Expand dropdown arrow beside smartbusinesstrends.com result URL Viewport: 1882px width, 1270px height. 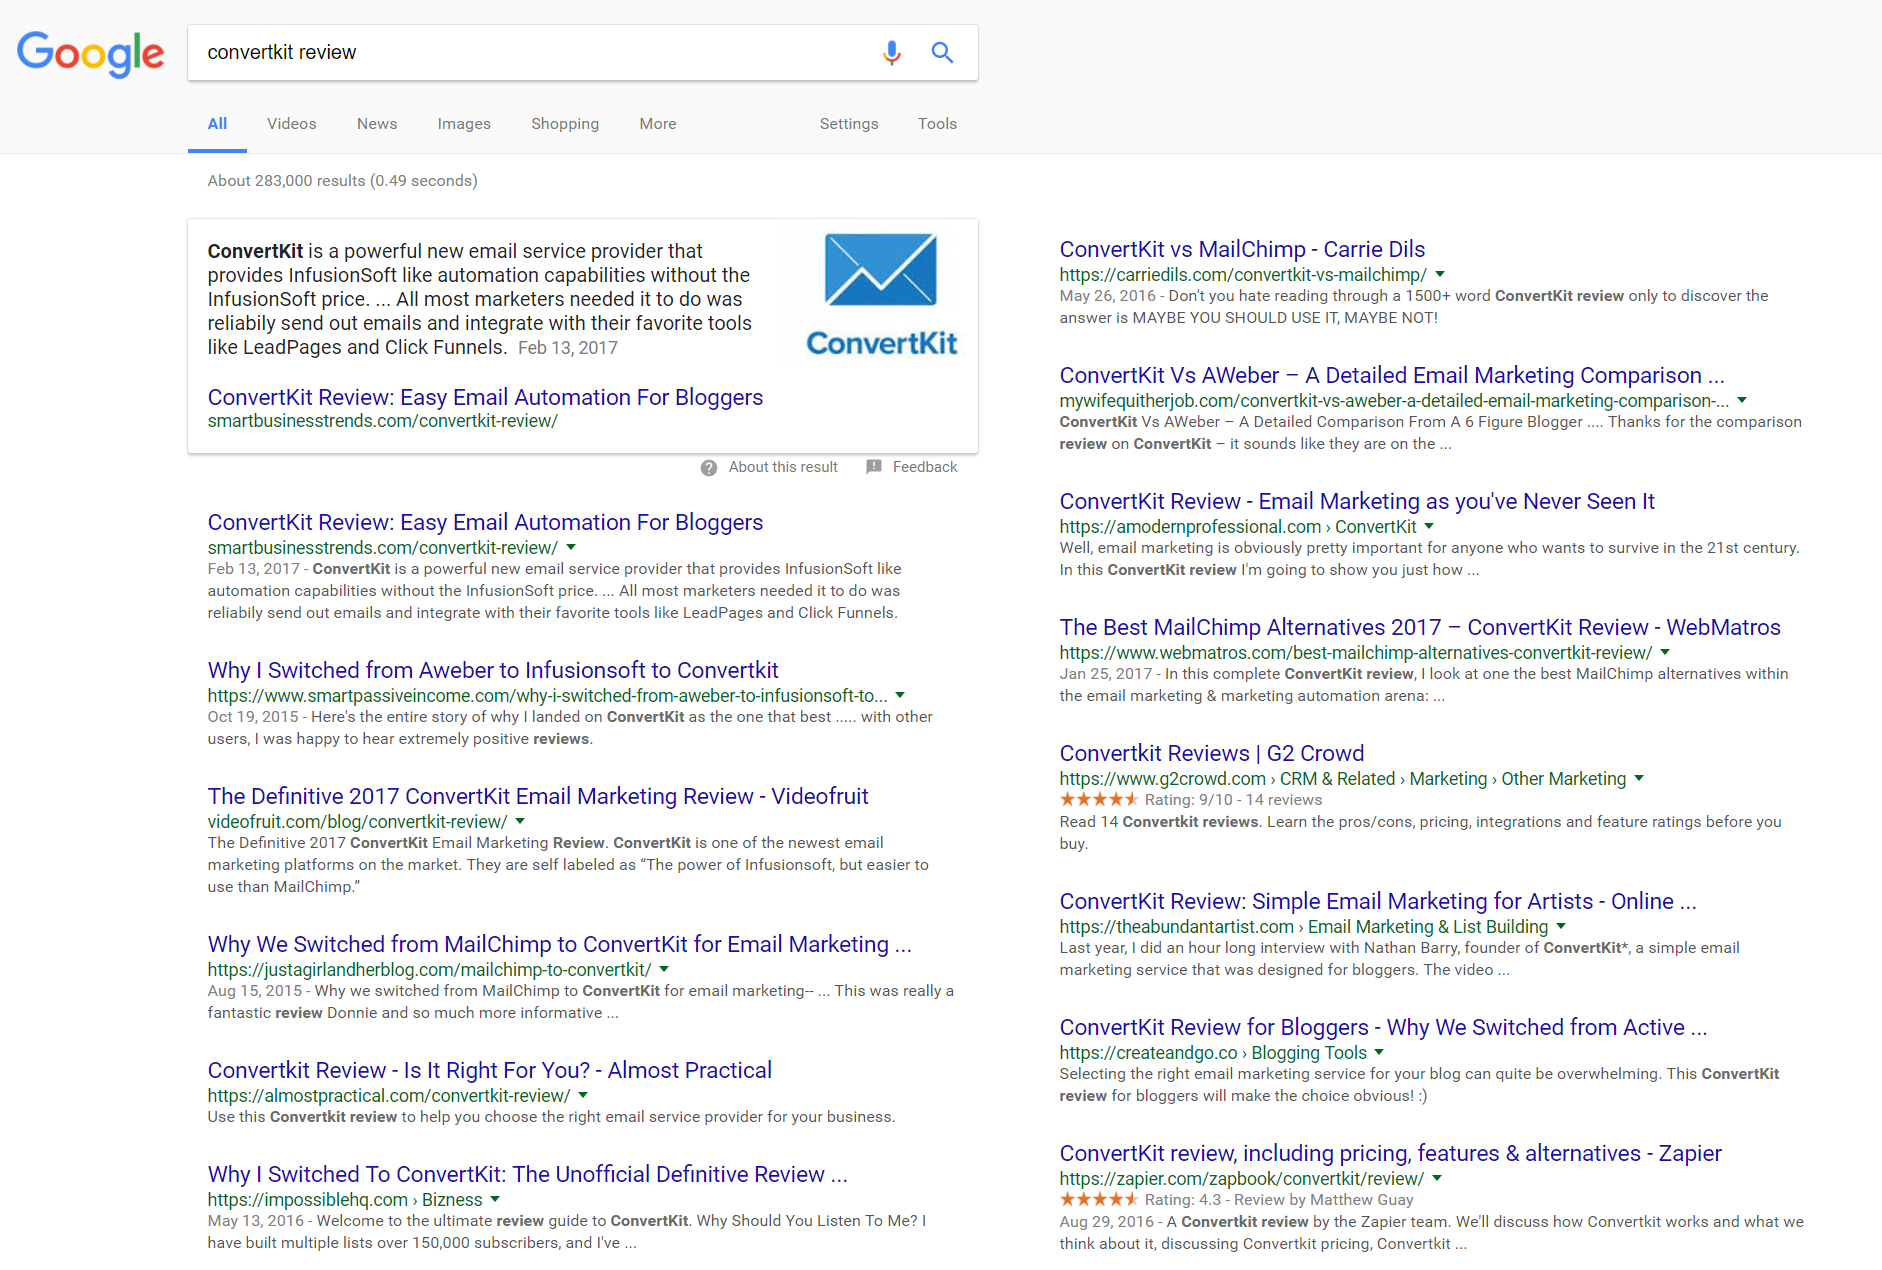point(571,547)
